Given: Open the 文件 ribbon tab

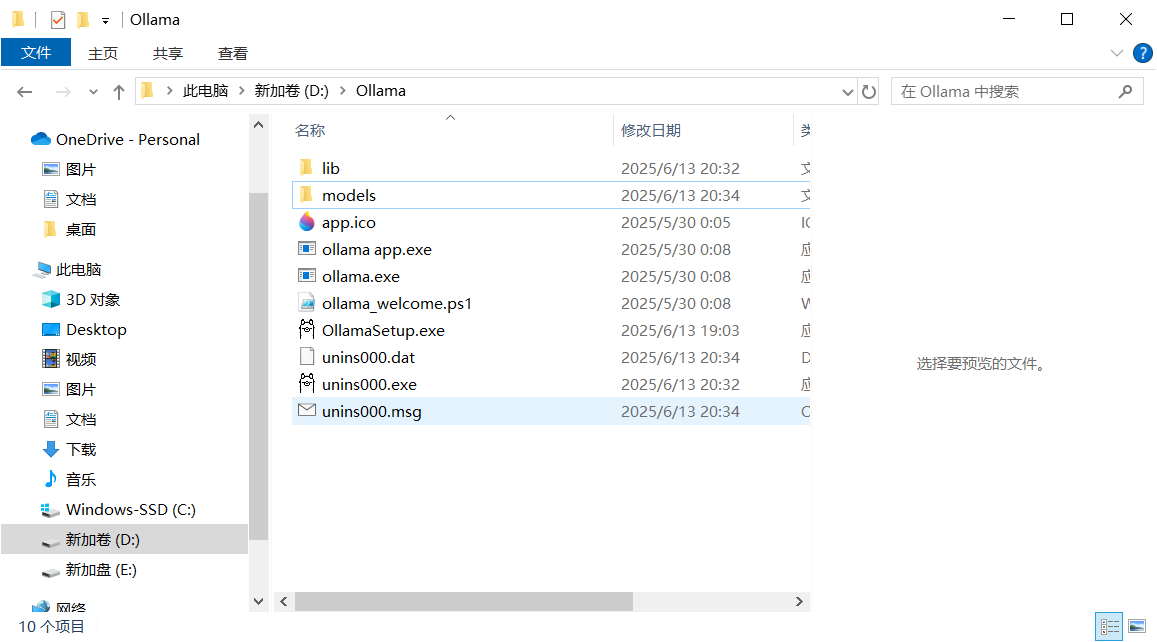Looking at the screenshot, I should click(36, 53).
